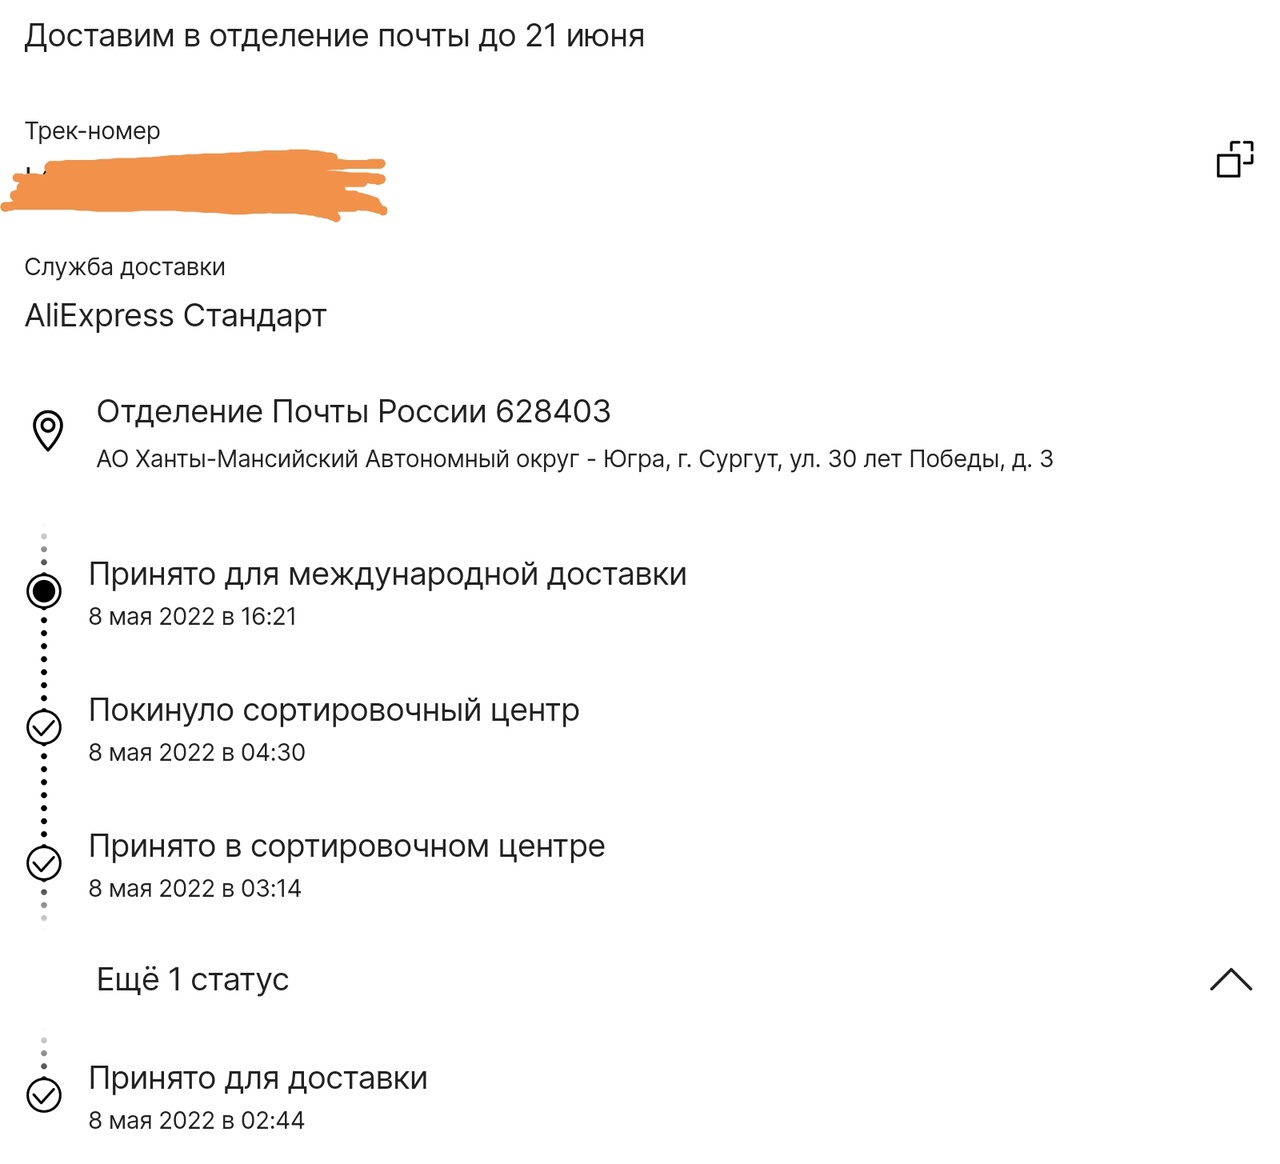Select the "Принято для доставки" status text
This screenshot has height=1164, width=1280.
click(258, 1079)
